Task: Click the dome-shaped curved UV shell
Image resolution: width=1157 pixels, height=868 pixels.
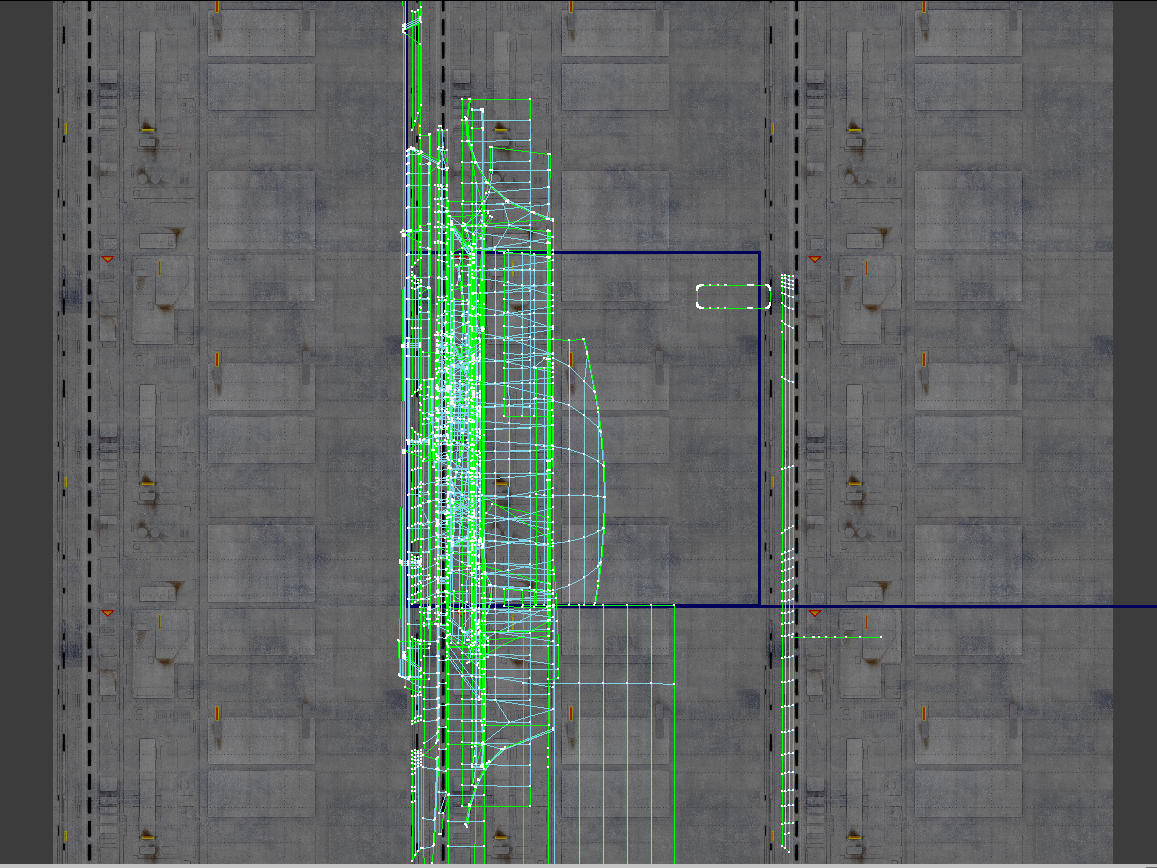Action: [x=579, y=470]
